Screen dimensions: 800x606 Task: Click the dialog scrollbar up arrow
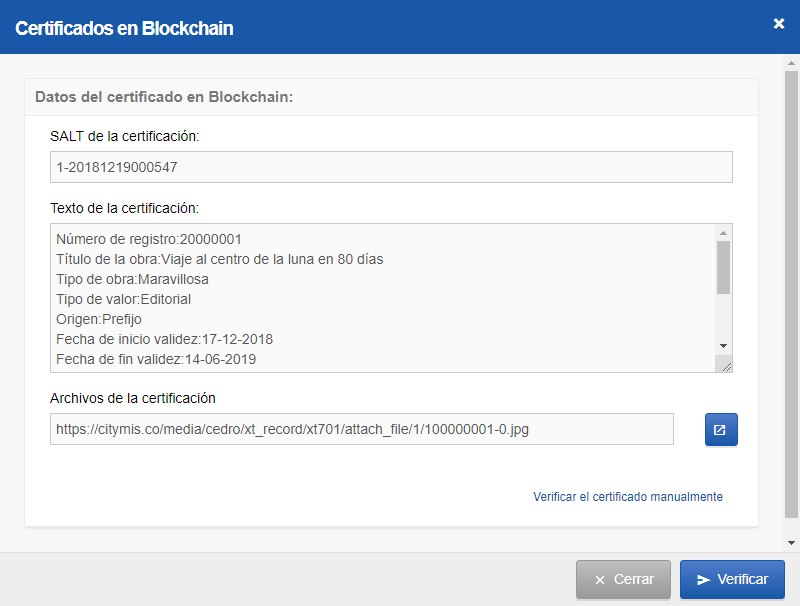791,63
